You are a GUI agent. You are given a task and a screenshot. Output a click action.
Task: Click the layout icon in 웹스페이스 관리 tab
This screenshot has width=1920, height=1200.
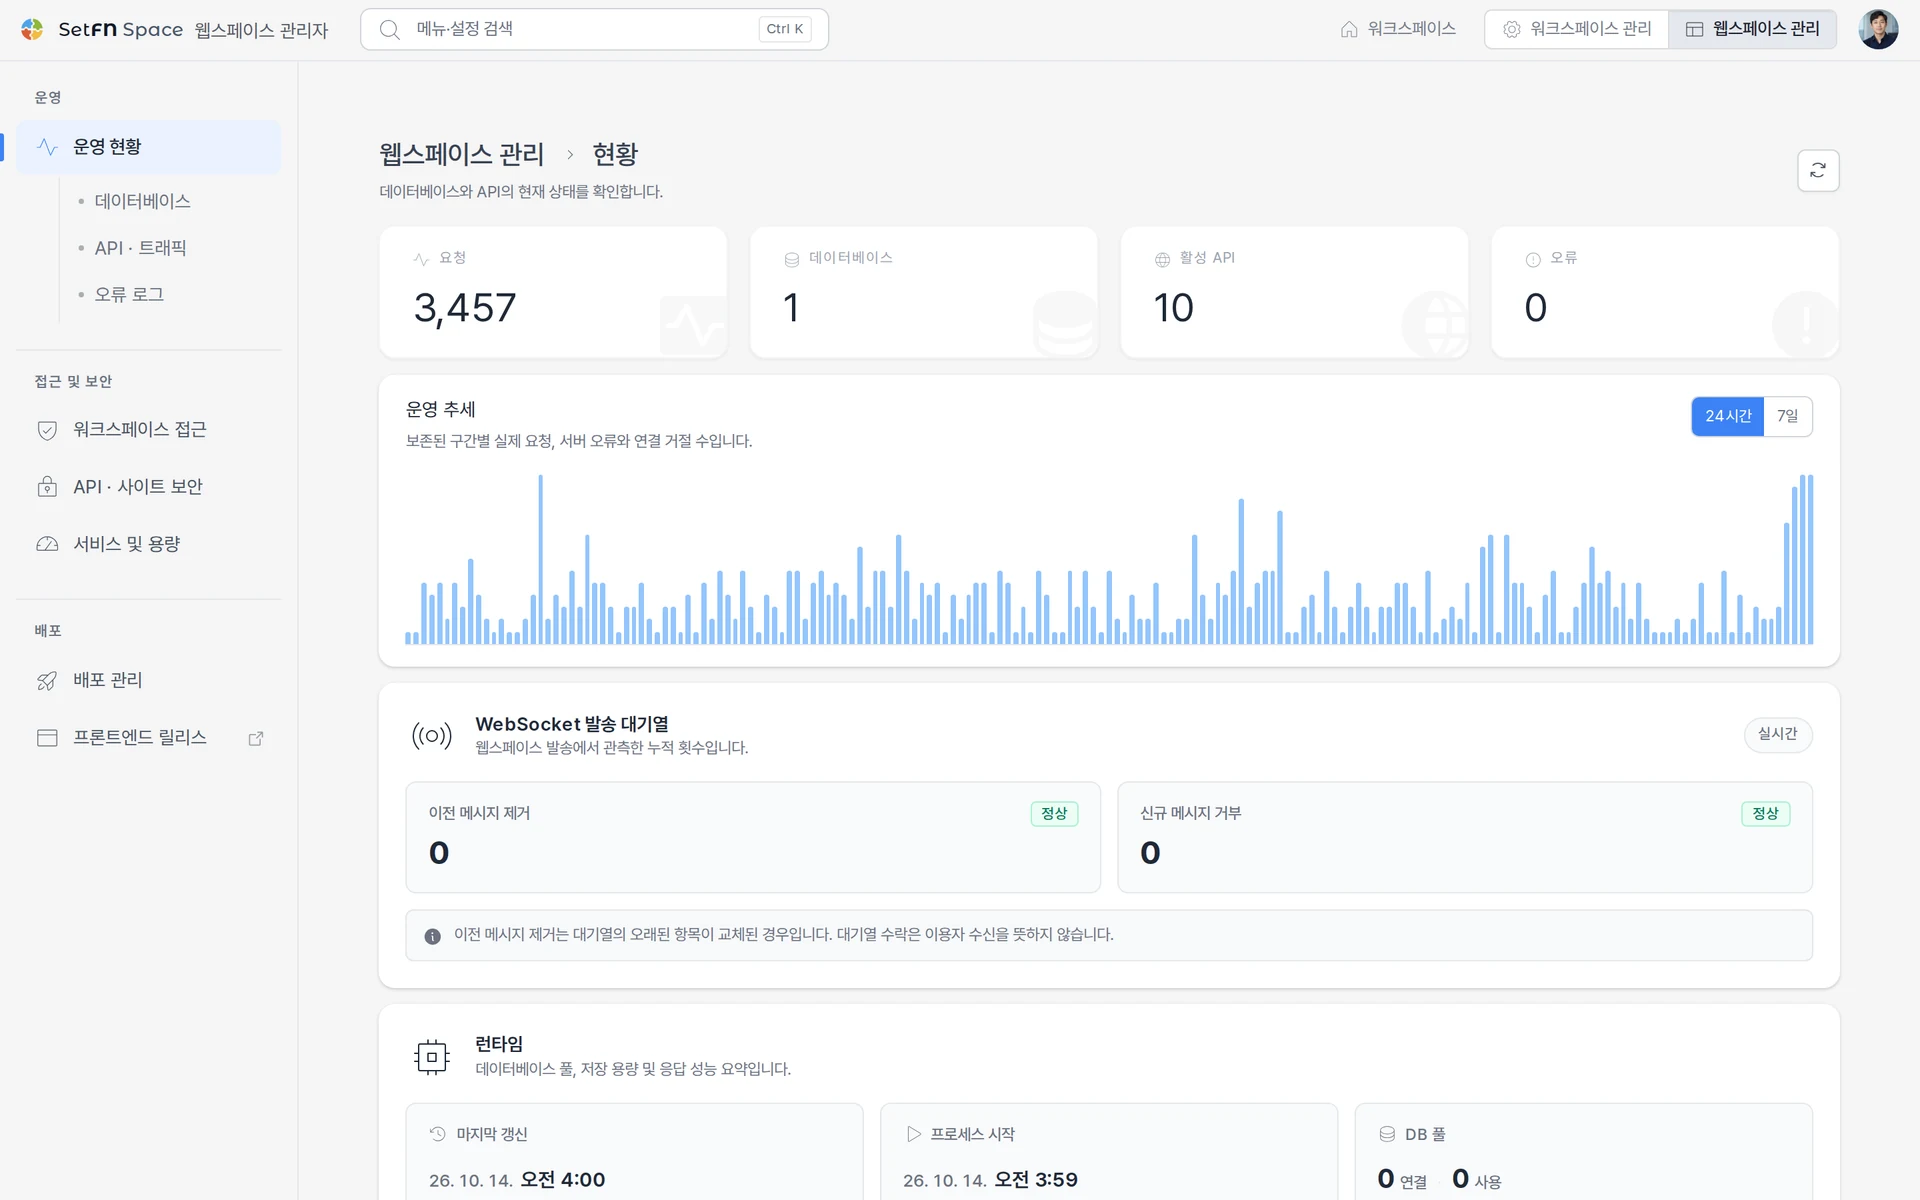pos(1694,29)
